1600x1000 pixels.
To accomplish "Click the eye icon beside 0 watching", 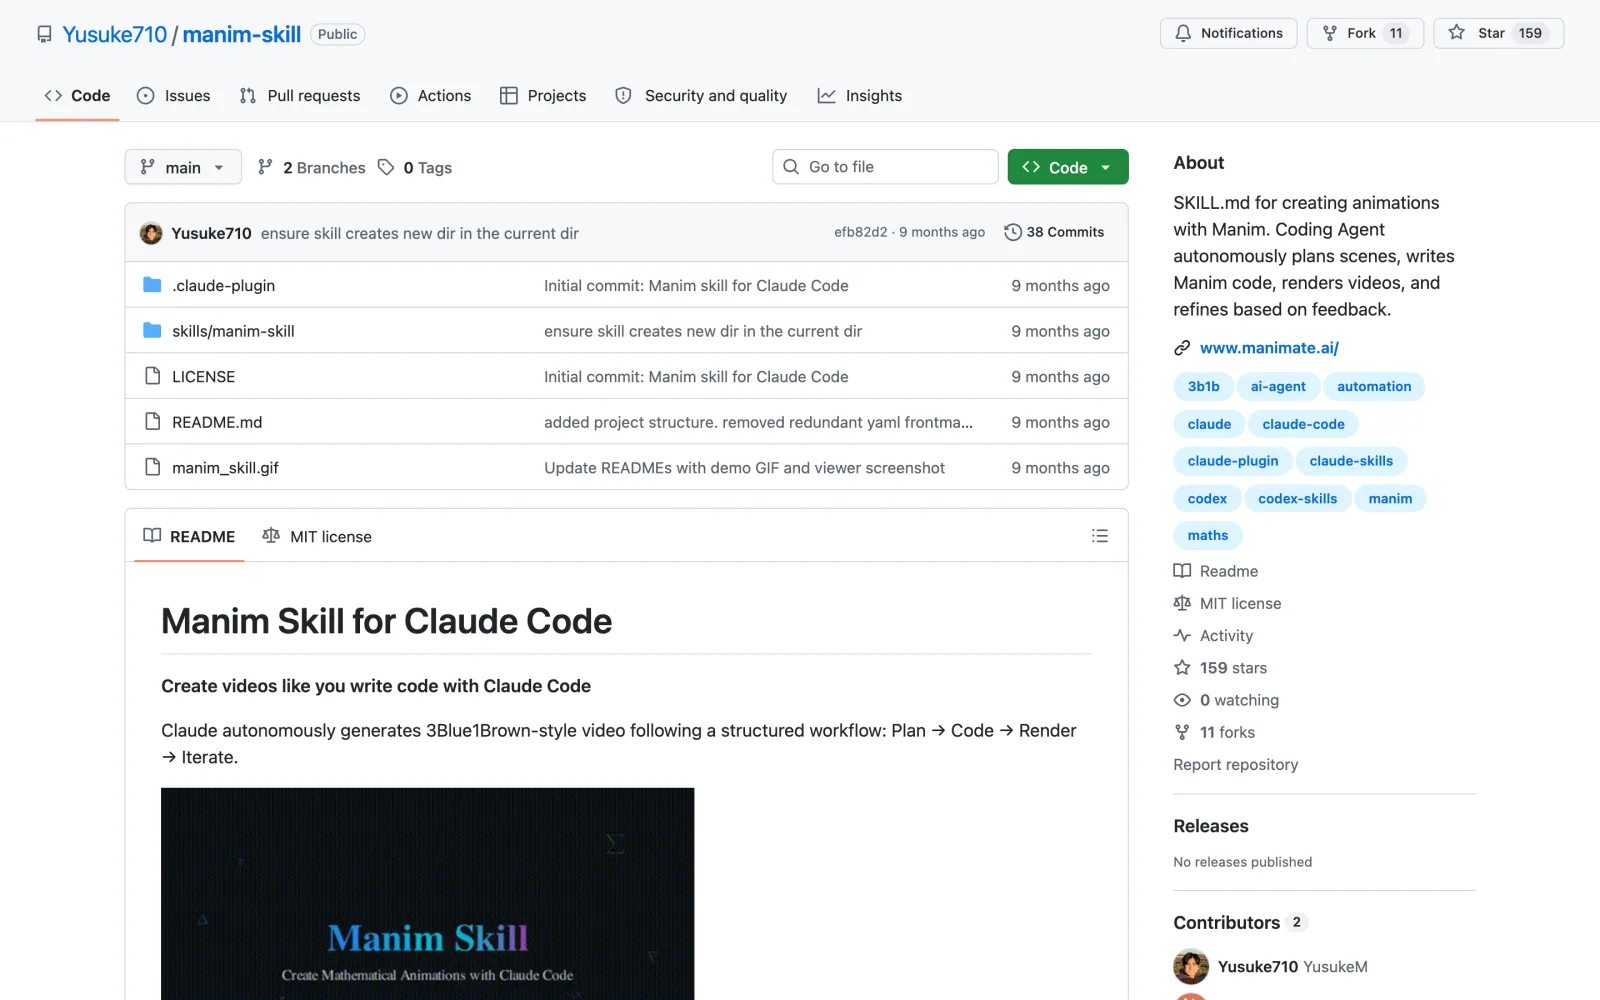I will [x=1182, y=700].
